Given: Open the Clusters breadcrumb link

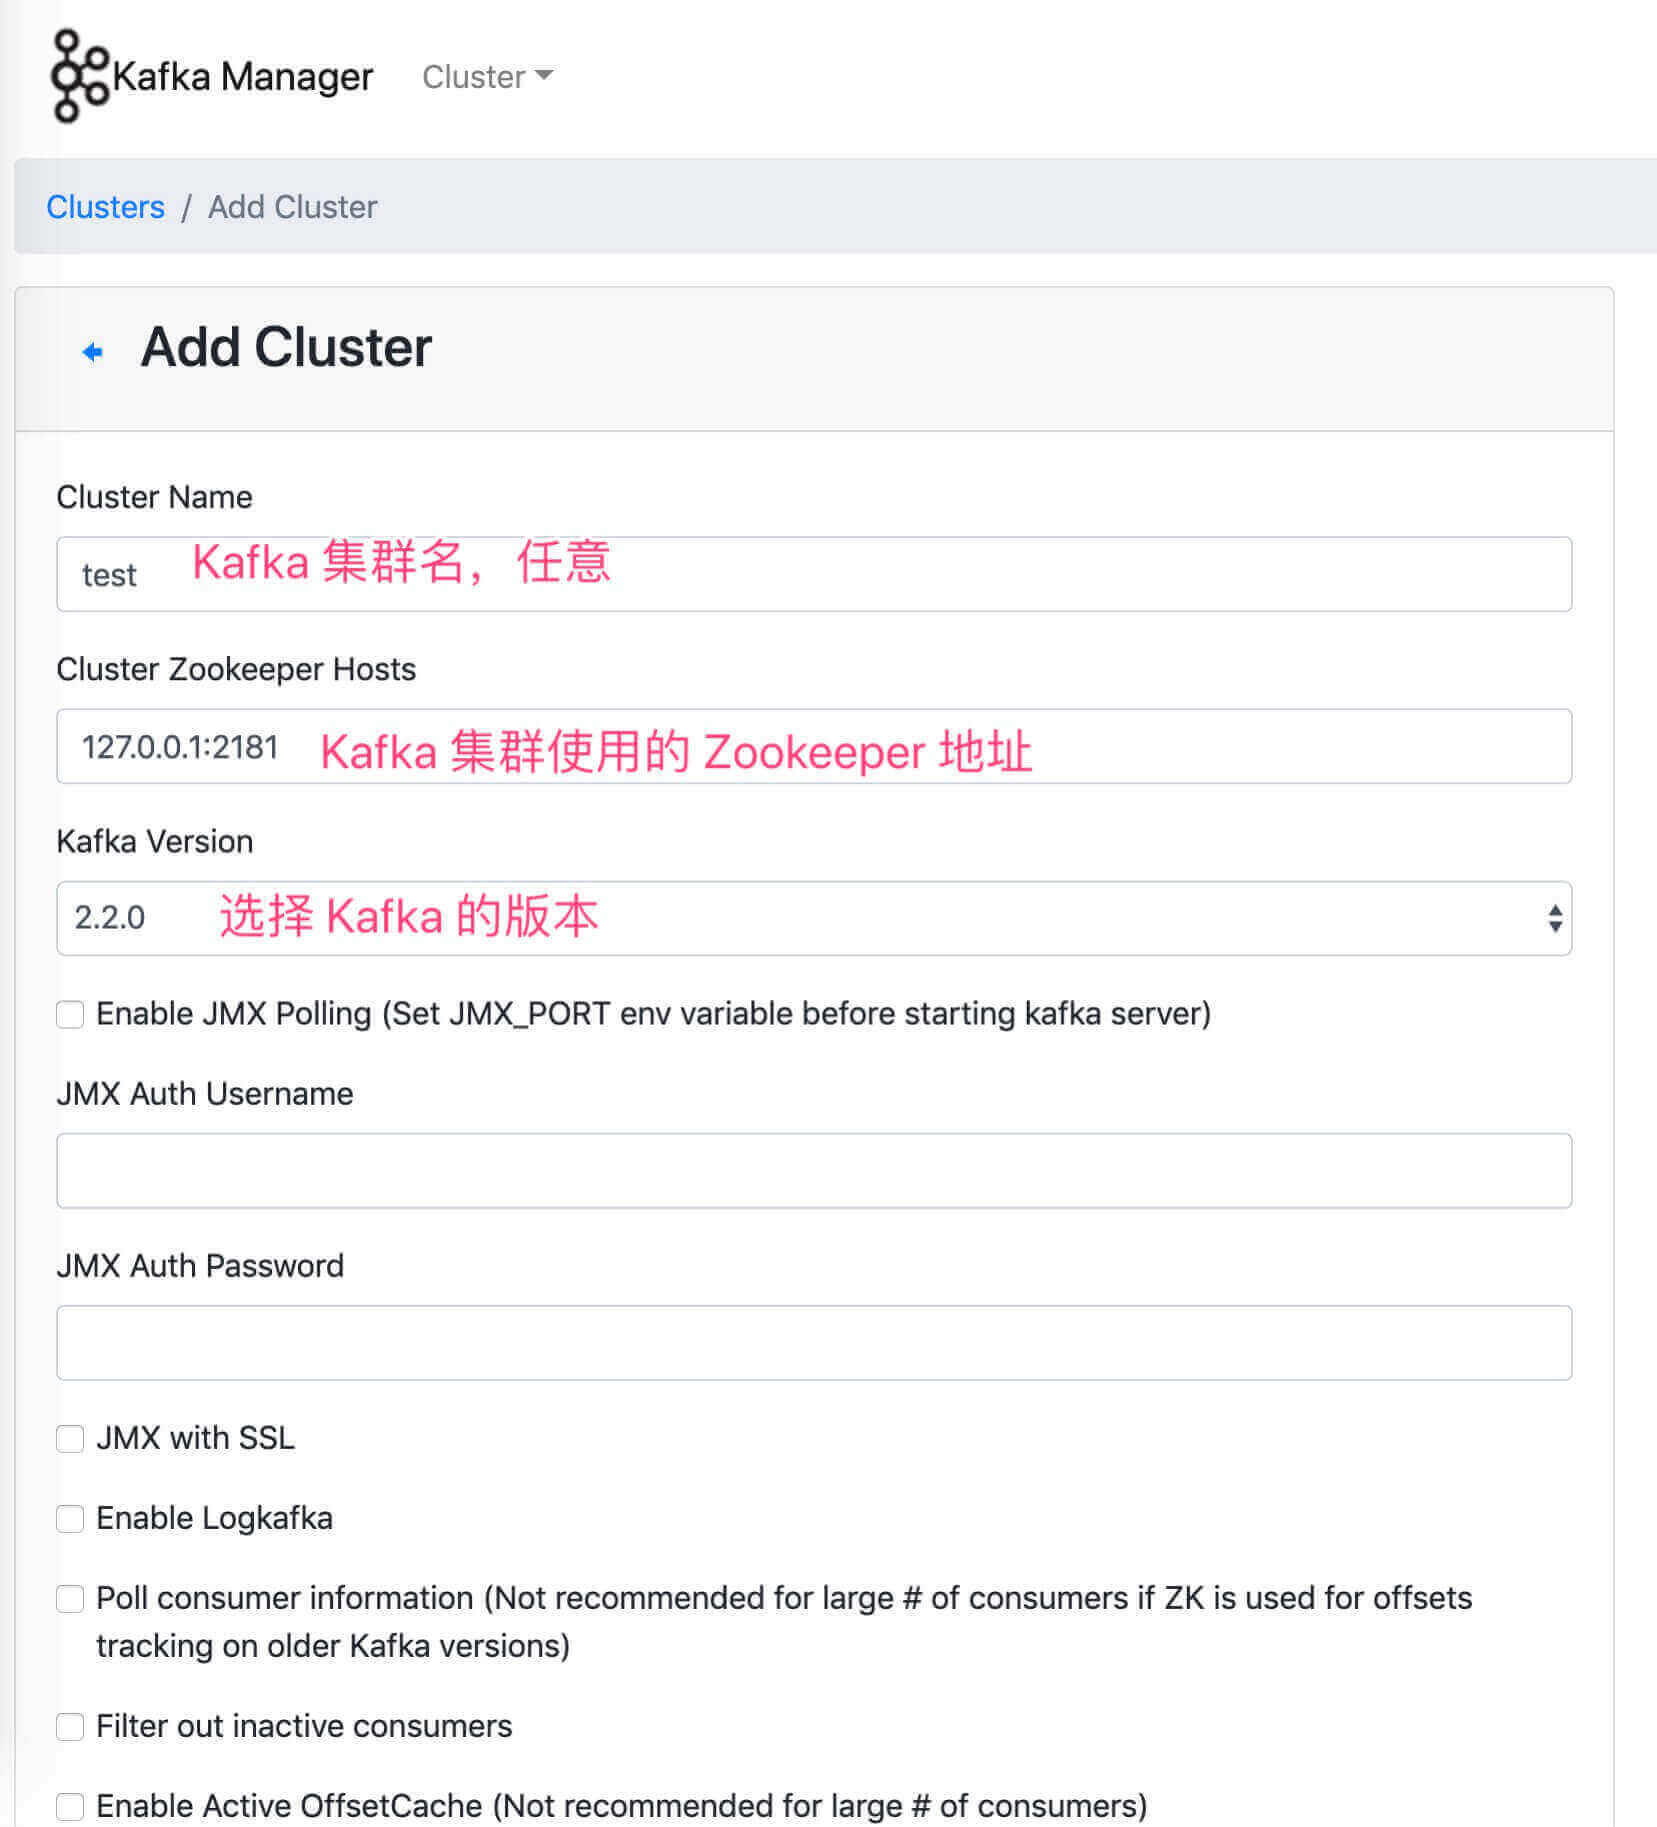Looking at the screenshot, I should click(x=105, y=207).
